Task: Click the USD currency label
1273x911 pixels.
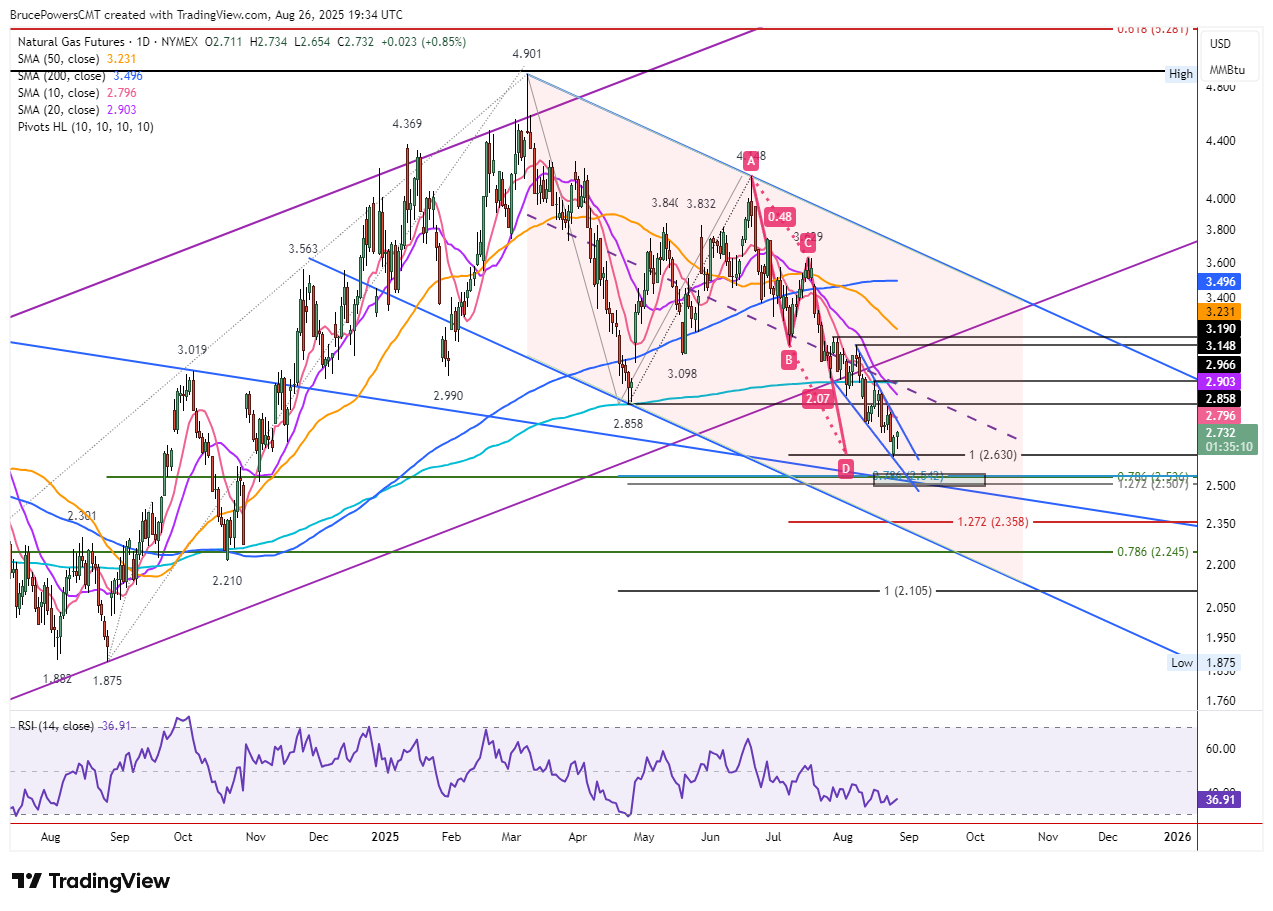Action: click(1220, 44)
